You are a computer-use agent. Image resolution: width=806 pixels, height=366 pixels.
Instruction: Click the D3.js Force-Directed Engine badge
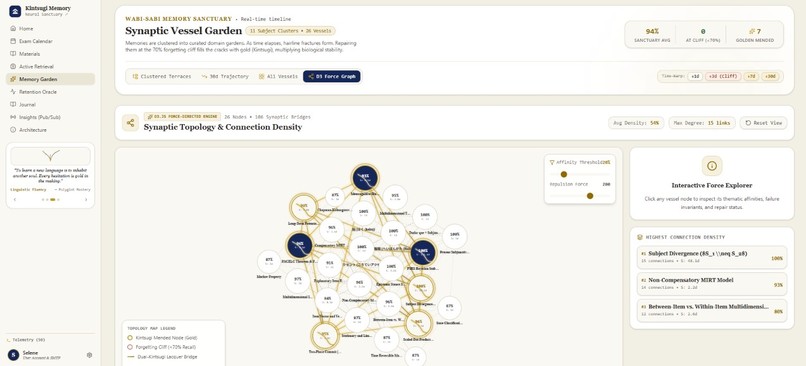(182, 117)
